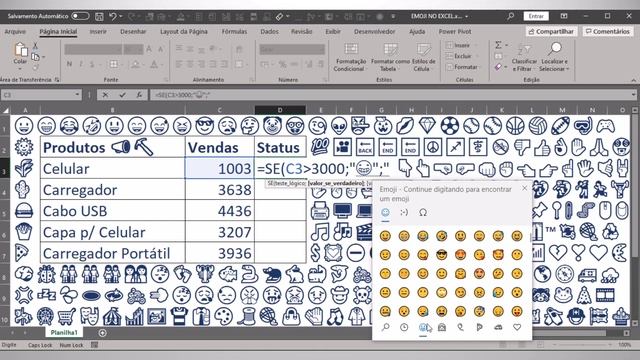Expand the Name Box dropdown arrow
Screen dimensions: 640x360
77,95
